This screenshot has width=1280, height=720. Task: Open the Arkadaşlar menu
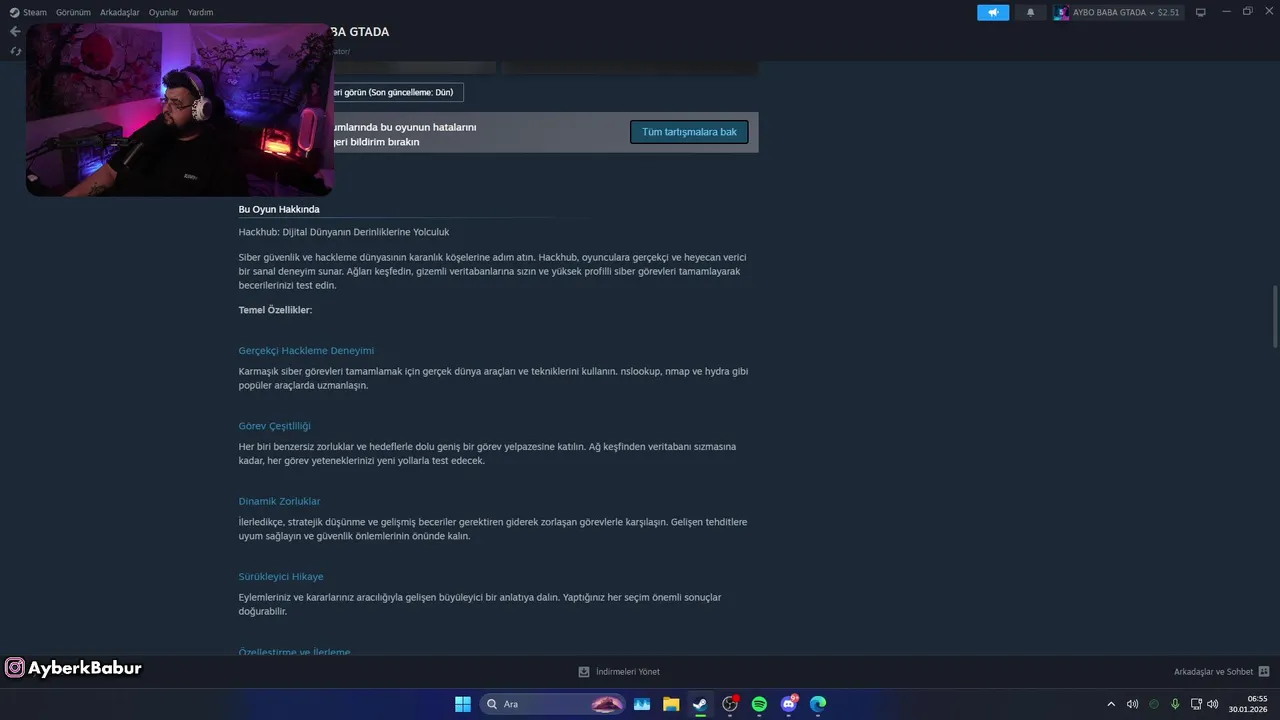(x=120, y=12)
